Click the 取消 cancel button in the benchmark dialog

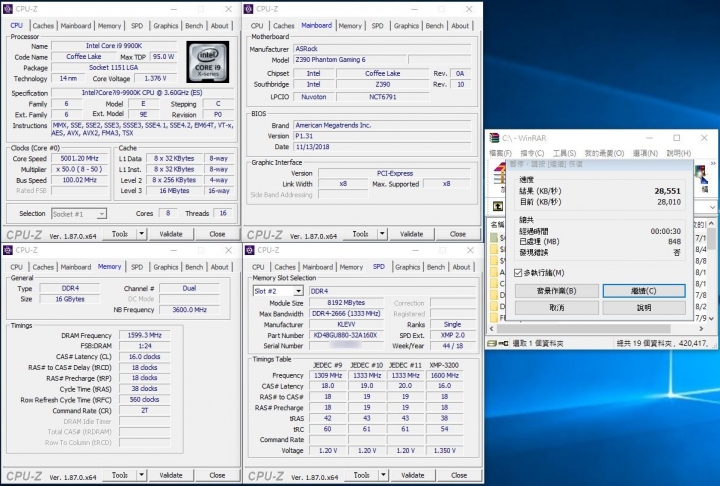[557, 307]
